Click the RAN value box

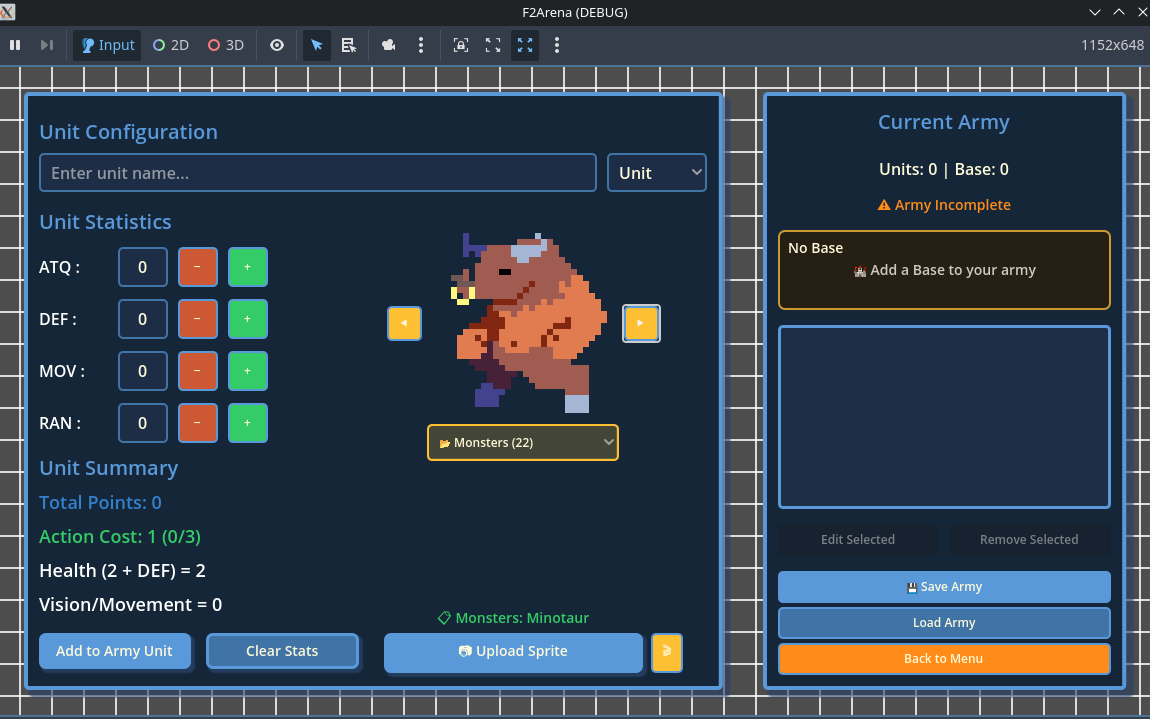click(x=143, y=424)
